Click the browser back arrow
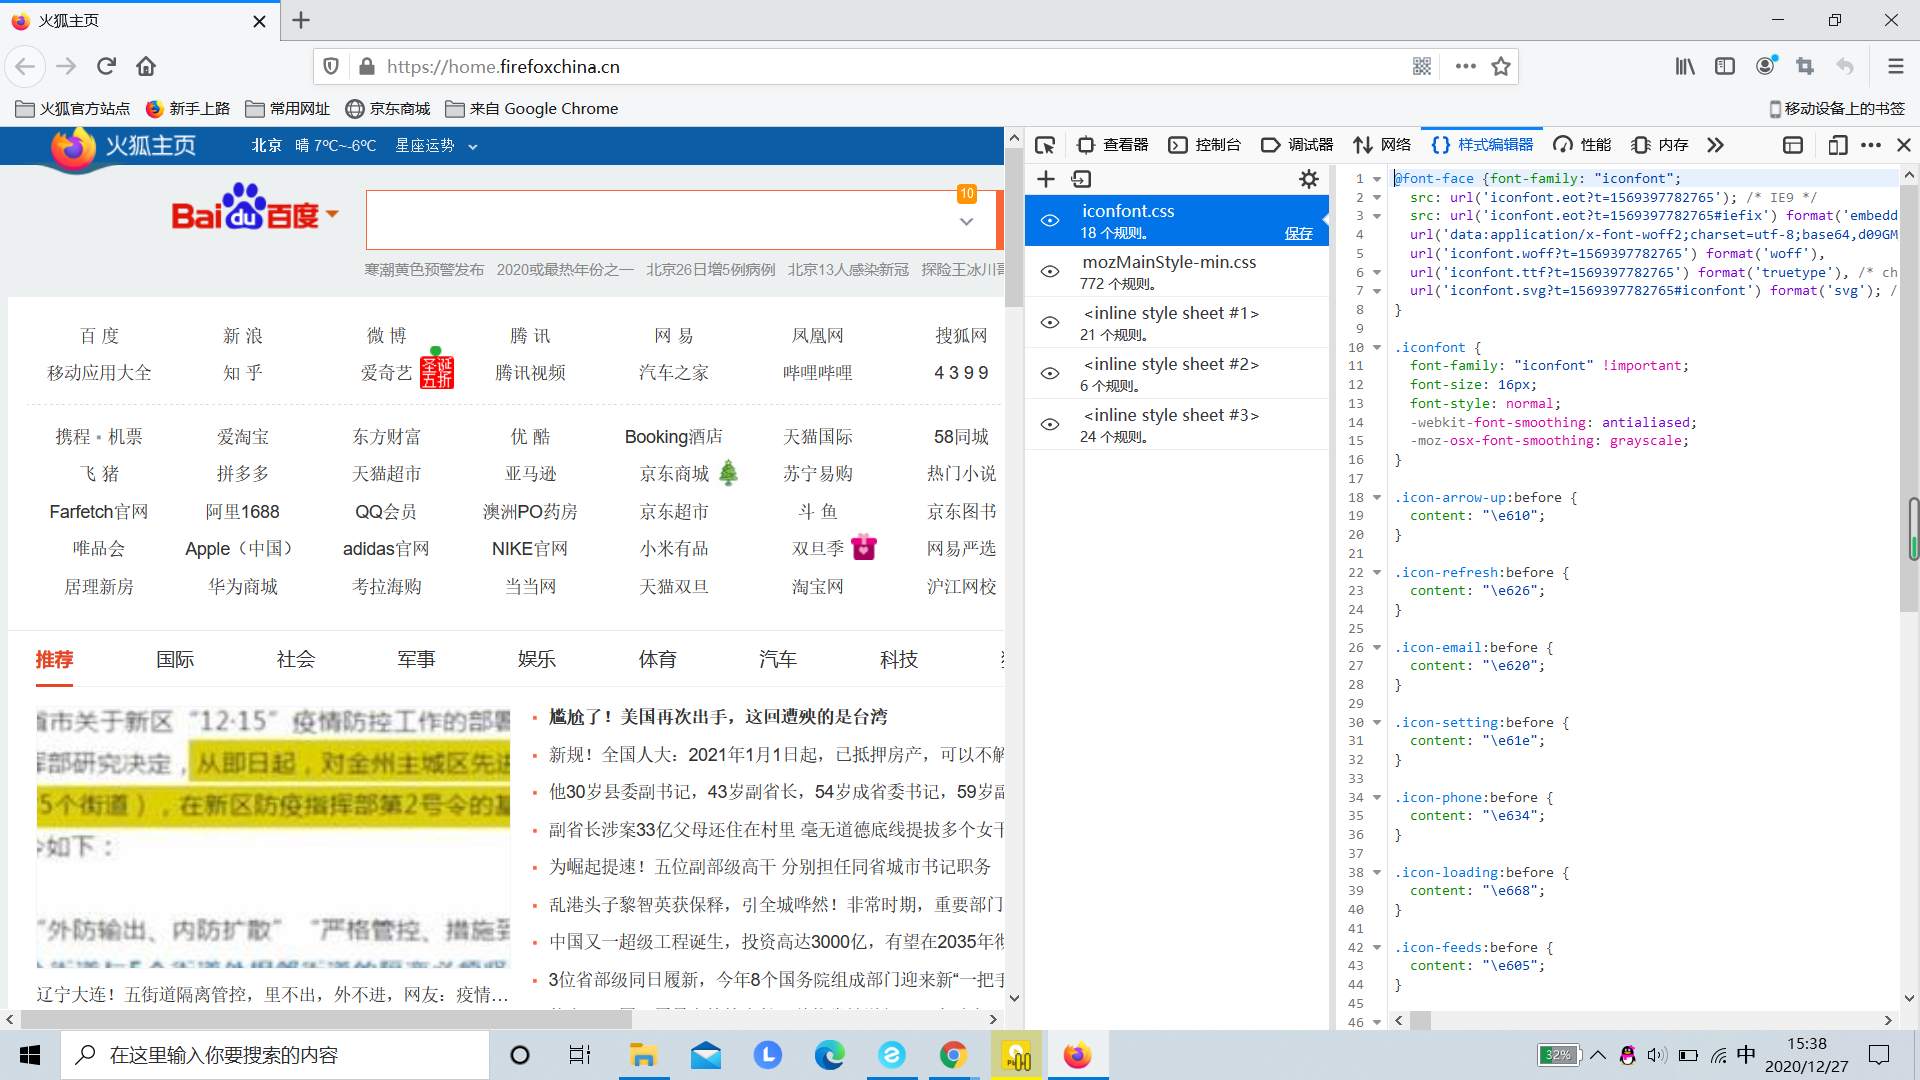The height and width of the screenshot is (1080, 1920). (x=25, y=66)
